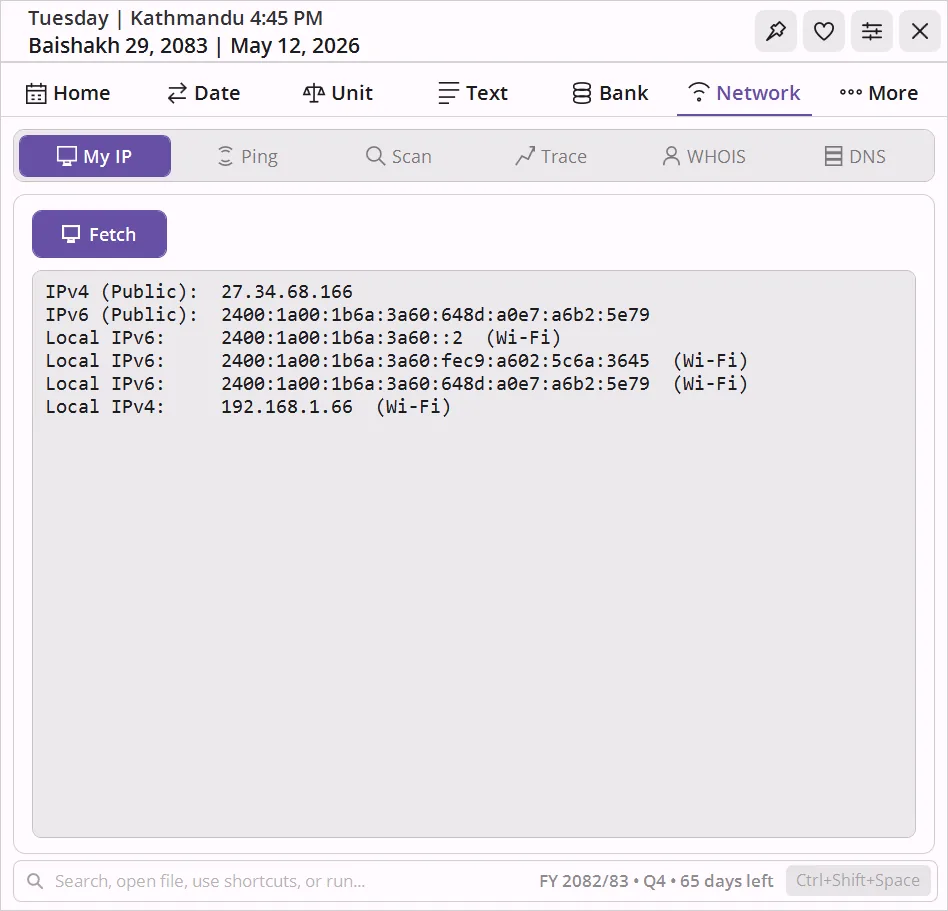Click the Ping signal icon
This screenshot has width=948, height=911.
225,156
